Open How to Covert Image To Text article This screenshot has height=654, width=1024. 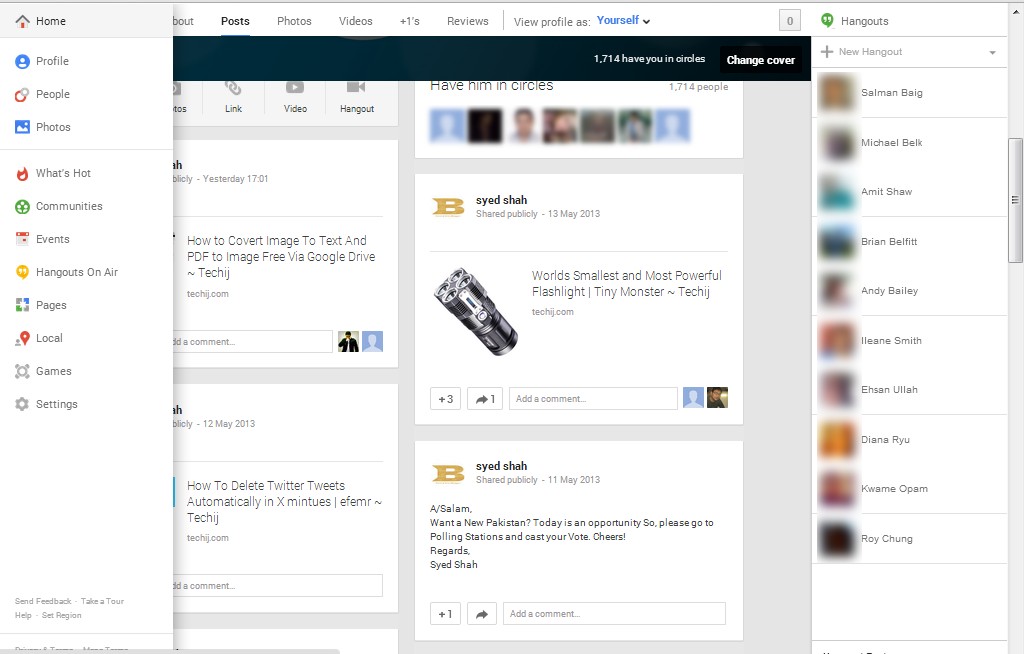pos(281,257)
